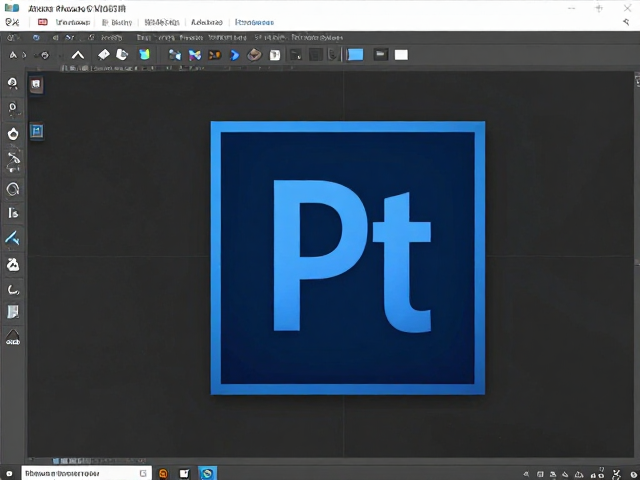640x480 pixels.
Task: Select the black triangle tool at toolbox bottom
Action: (x=13, y=338)
